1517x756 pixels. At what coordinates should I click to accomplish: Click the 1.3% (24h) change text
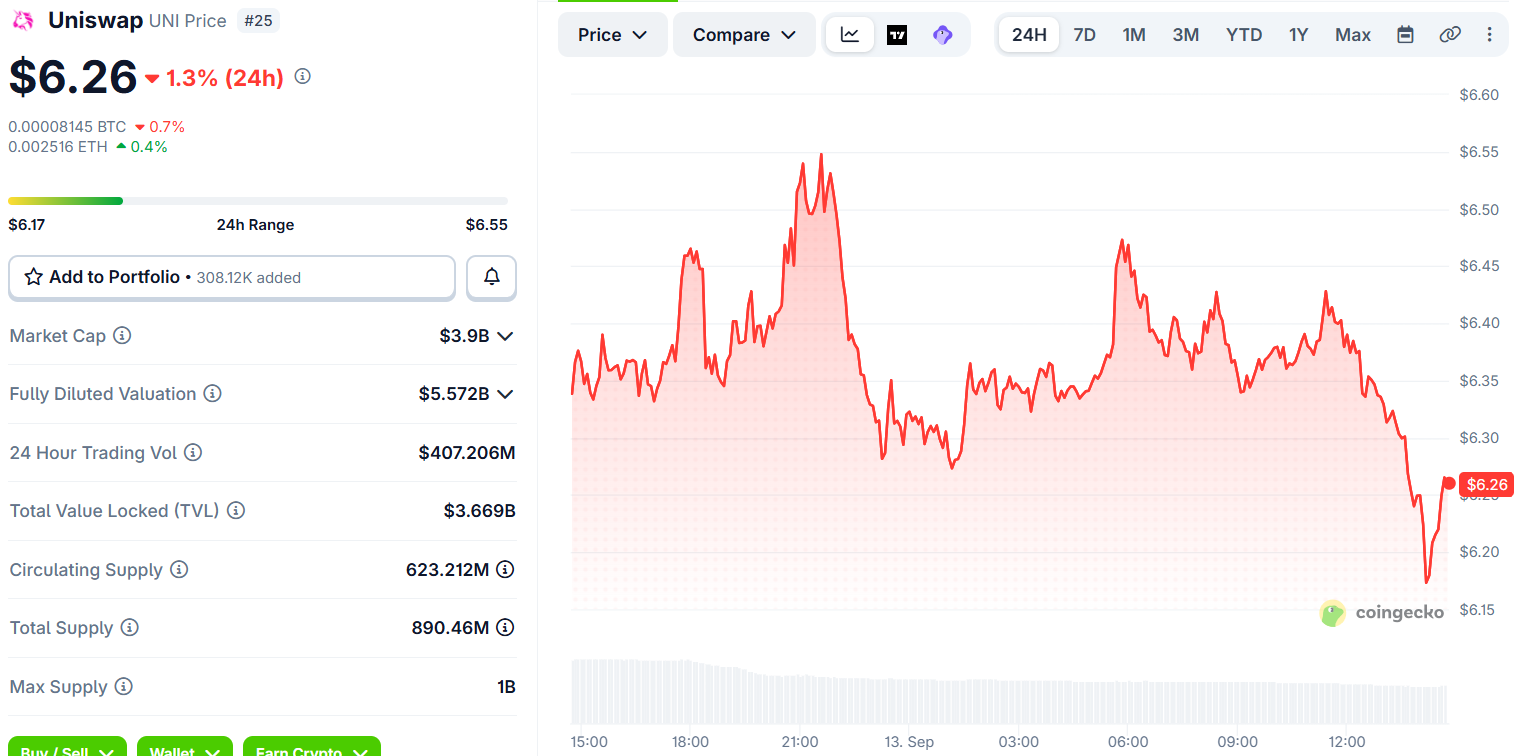pyautogui.click(x=225, y=78)
